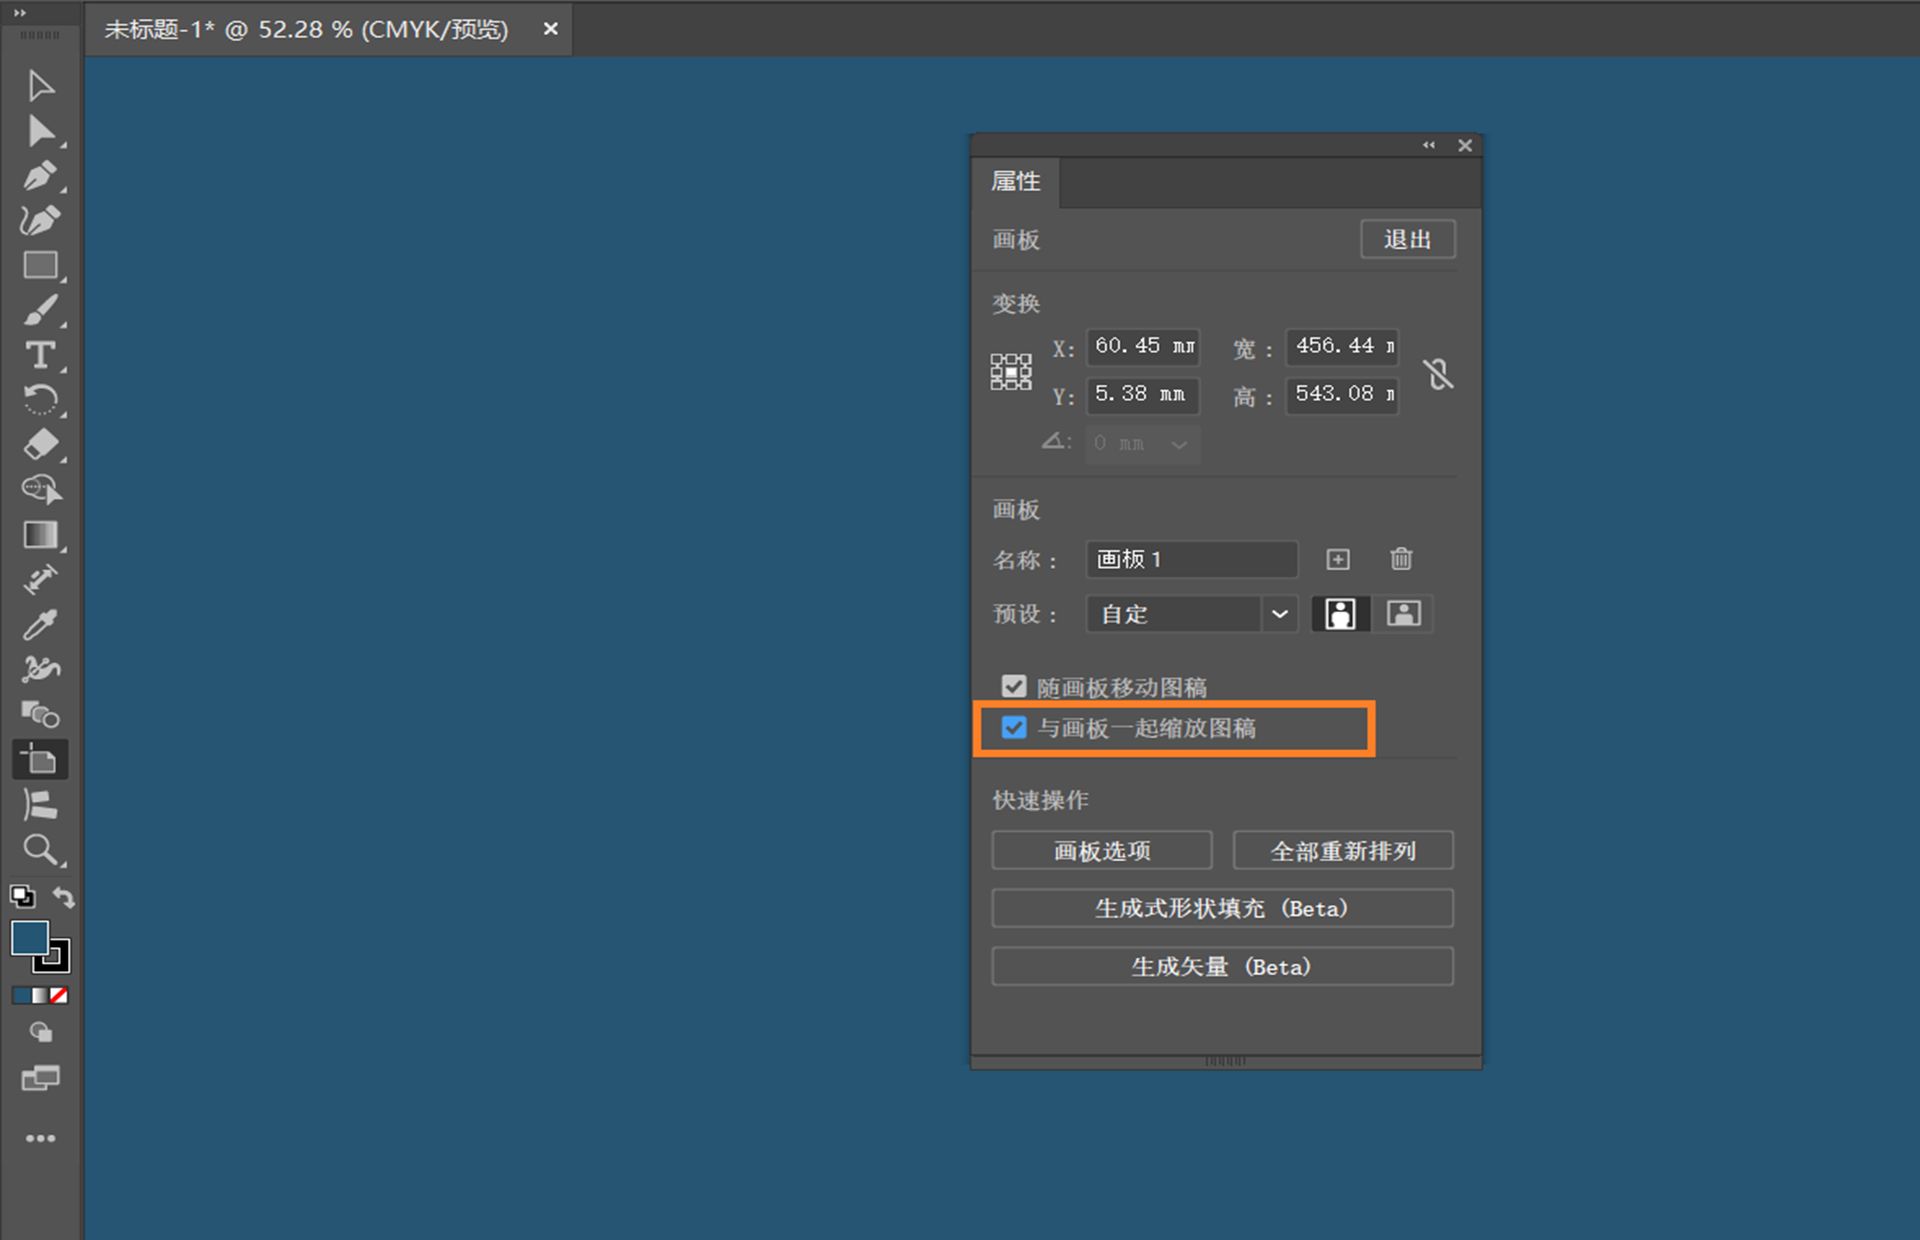Open the 预设 dropdown
Screen dimensions: 1920x1240
point(1279,613)
